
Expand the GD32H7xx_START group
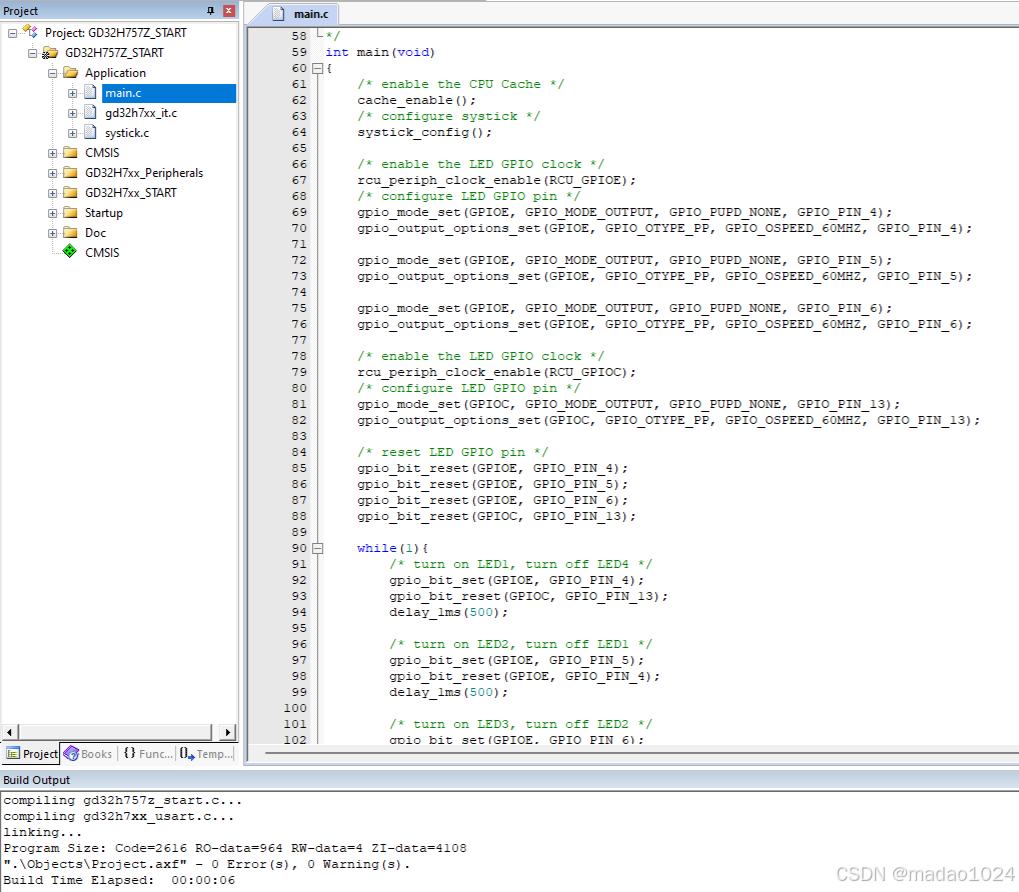pos(53,193)
